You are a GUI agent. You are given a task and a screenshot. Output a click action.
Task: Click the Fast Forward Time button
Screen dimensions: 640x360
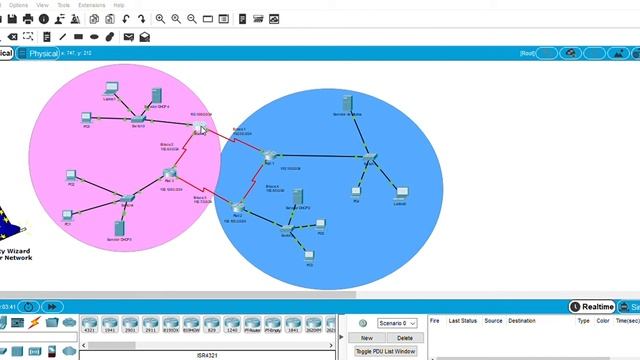(52, 307)
